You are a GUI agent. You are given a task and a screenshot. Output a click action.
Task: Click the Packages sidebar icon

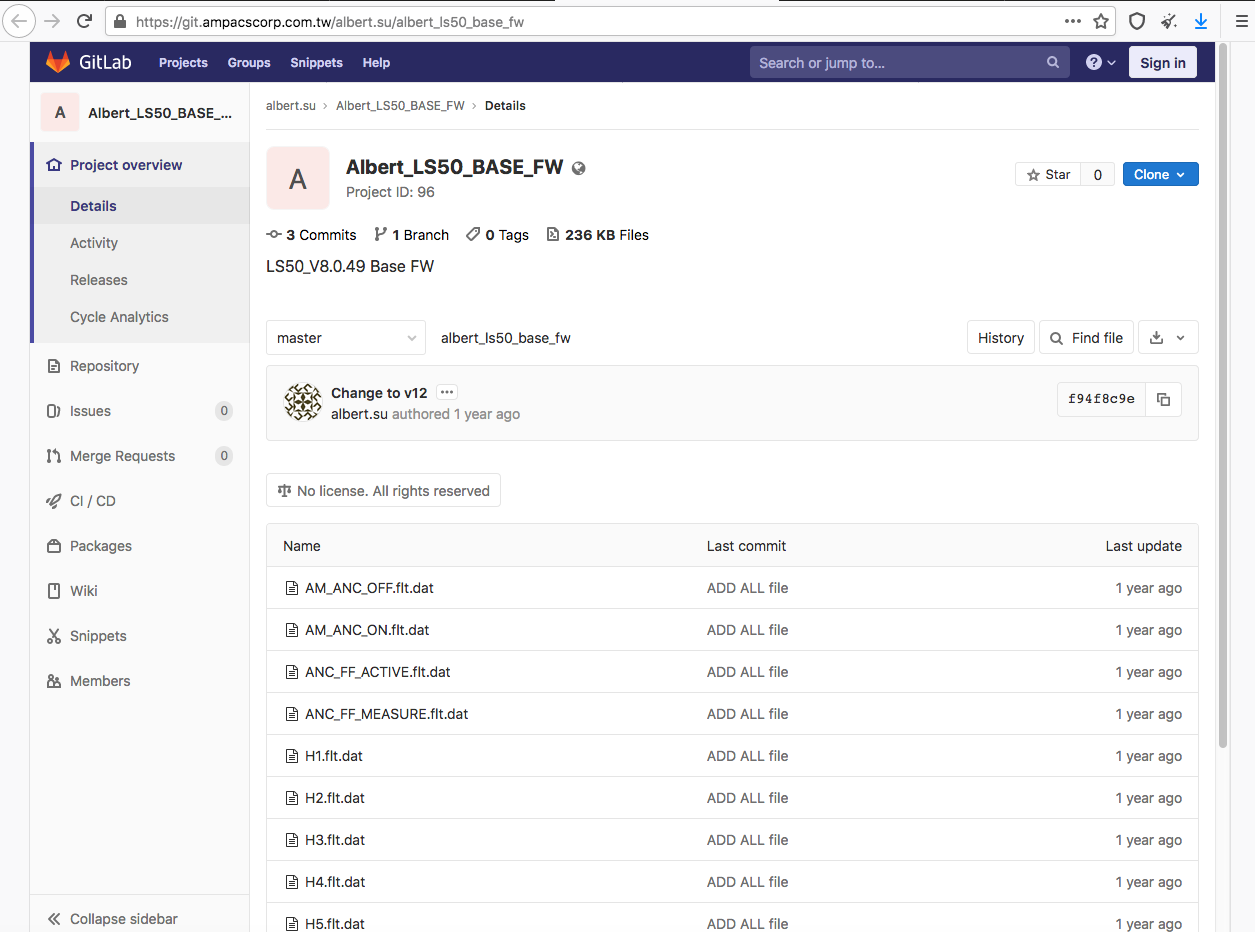[54, 546]
